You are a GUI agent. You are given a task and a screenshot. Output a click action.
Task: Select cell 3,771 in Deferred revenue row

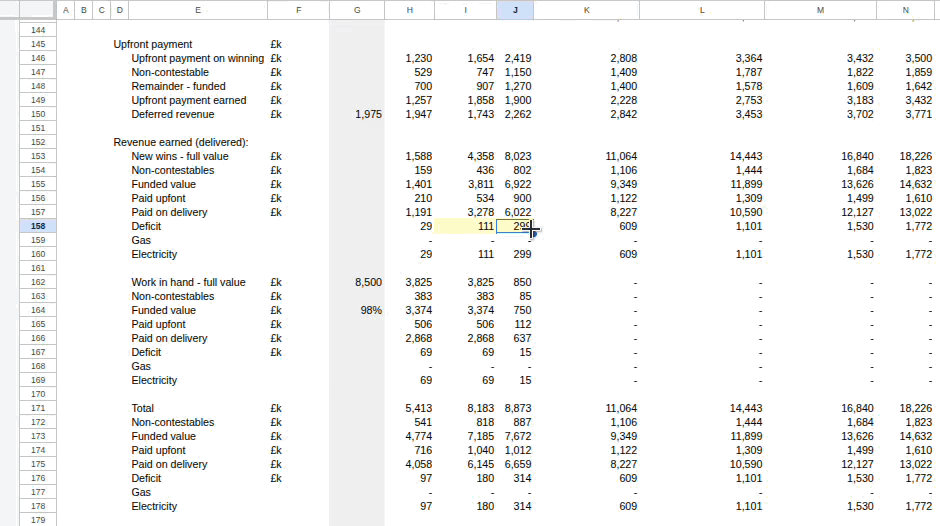coord(906,114)
